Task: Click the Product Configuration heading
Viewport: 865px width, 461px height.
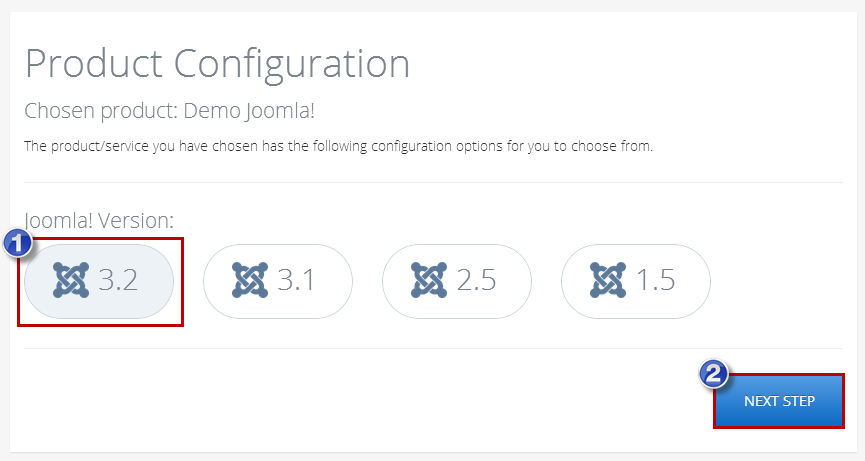Action: (x=217, y=65)
